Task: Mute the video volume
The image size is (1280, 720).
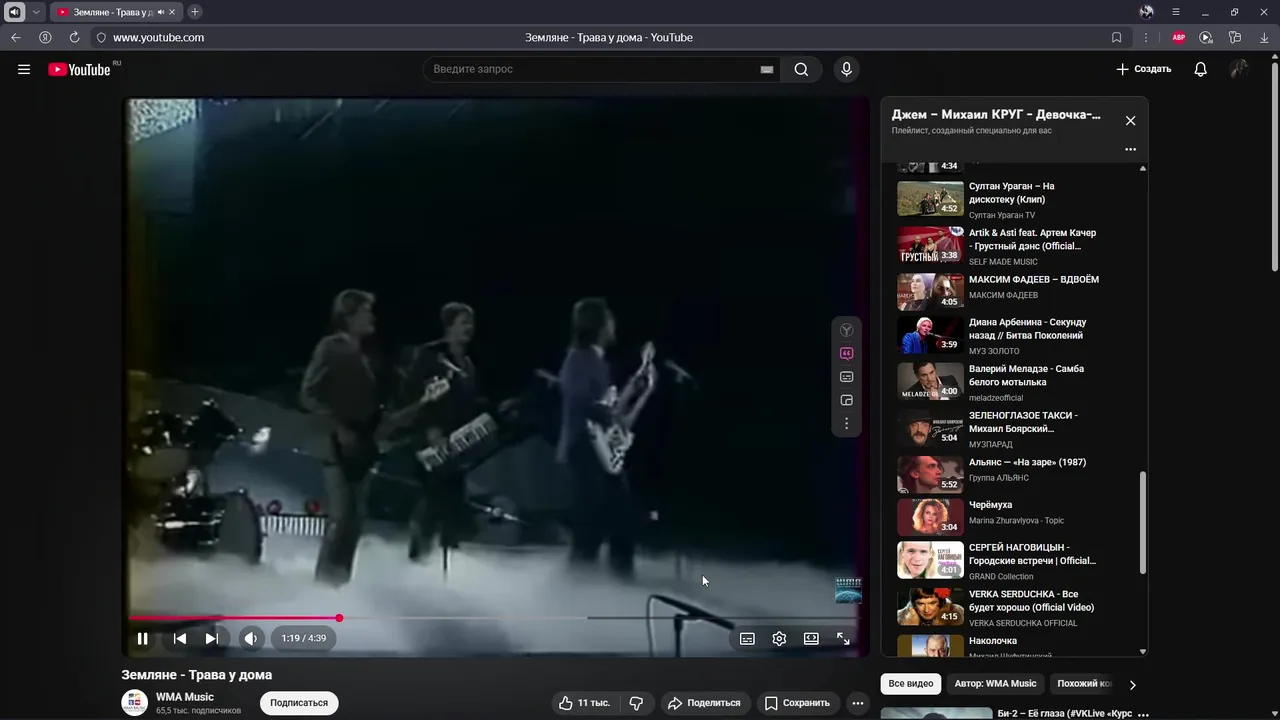Action: (x=250, y=638)
